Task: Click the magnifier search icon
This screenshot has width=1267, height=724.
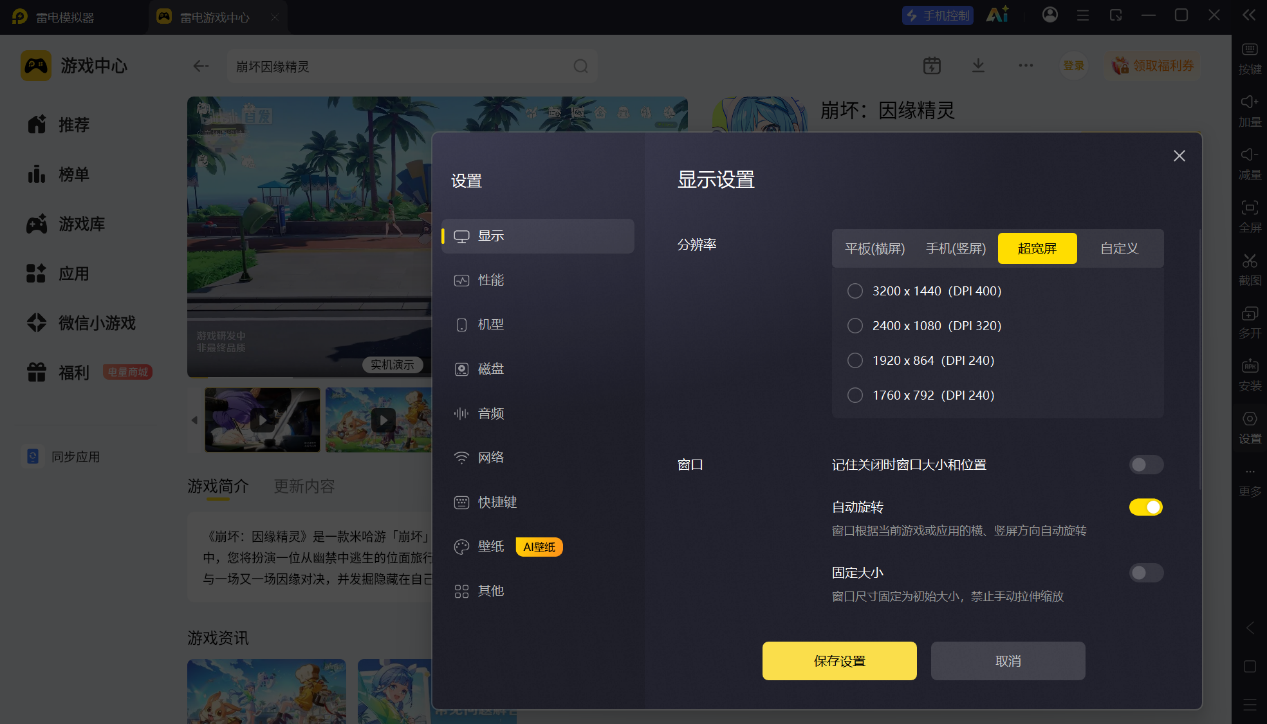Action: point(580,66)
